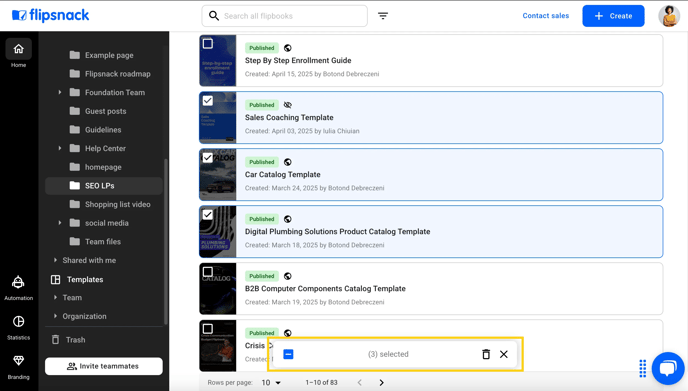Focus the Search all flipbooks field
Viewport: 688px width, 391px height.
click(284, 16)
